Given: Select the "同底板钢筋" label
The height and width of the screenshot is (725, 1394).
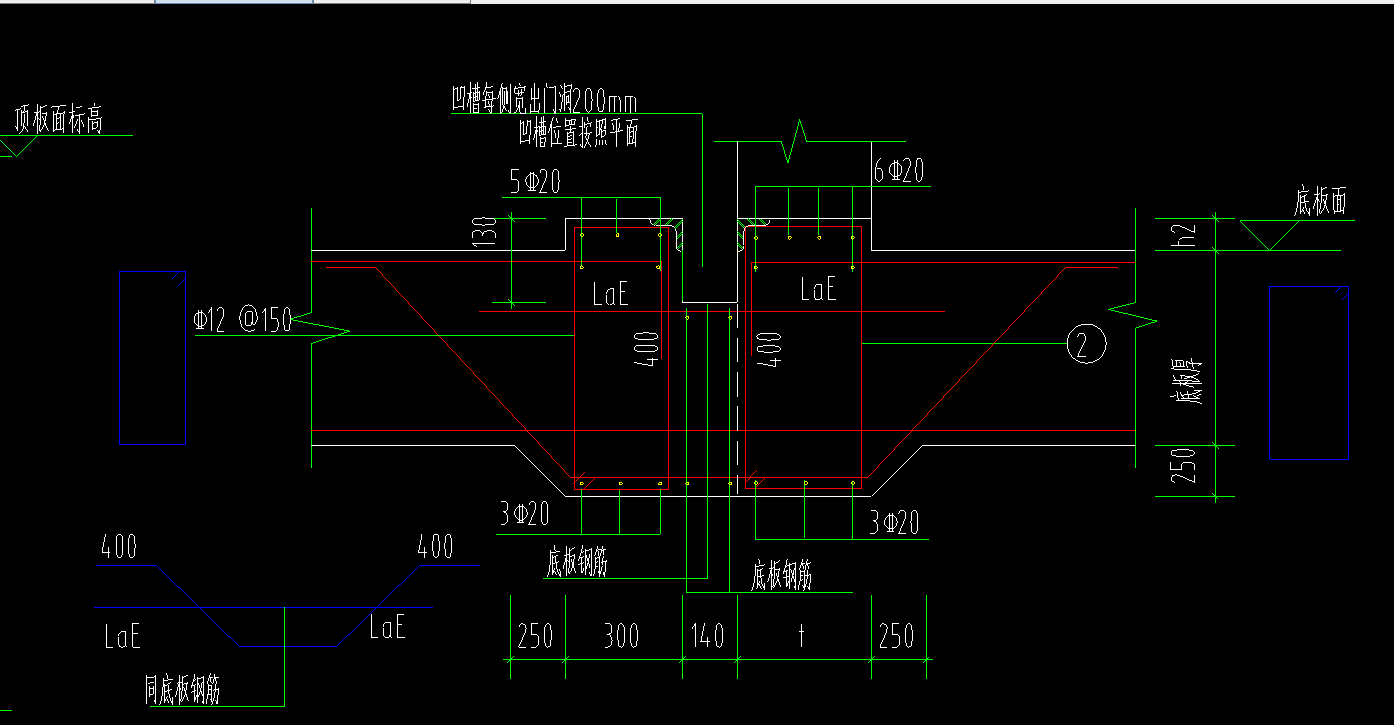Looking at the screenshot, I should [x=182, y=690].
